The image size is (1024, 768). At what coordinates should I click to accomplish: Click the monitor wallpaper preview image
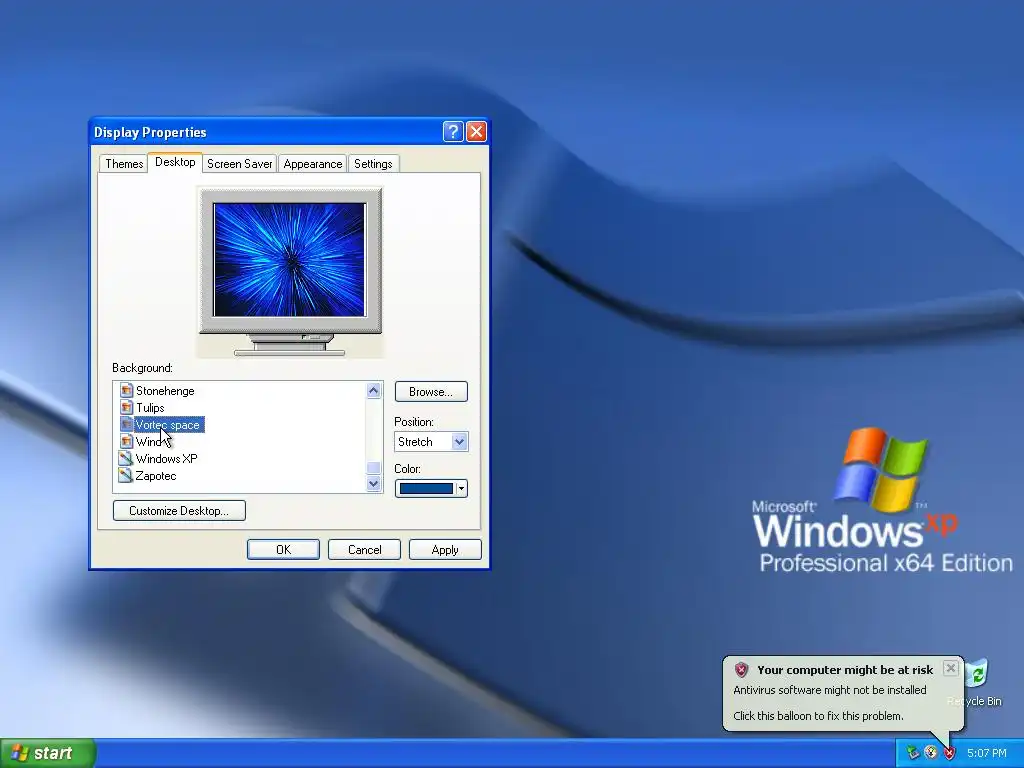pos(289,259)
